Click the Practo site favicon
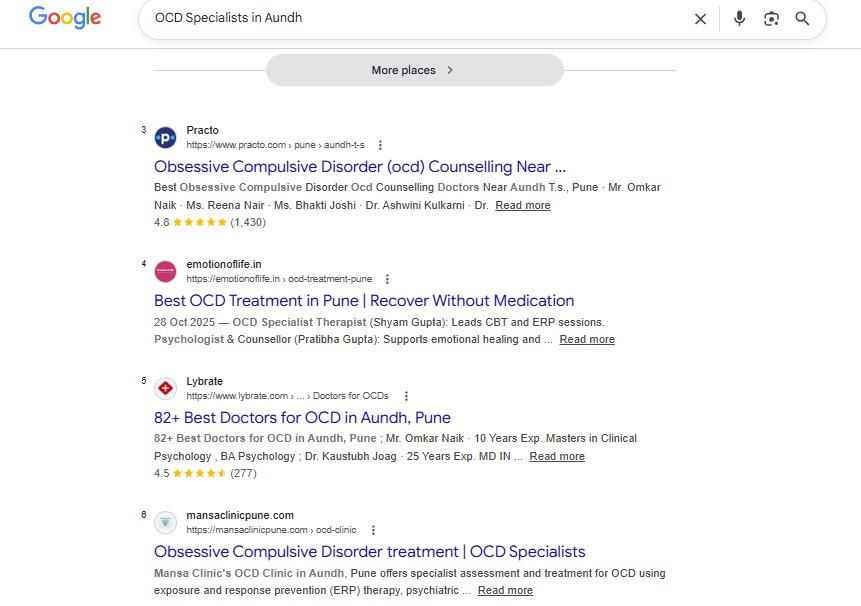The image size is (861, 606). [x=165, y=137]
